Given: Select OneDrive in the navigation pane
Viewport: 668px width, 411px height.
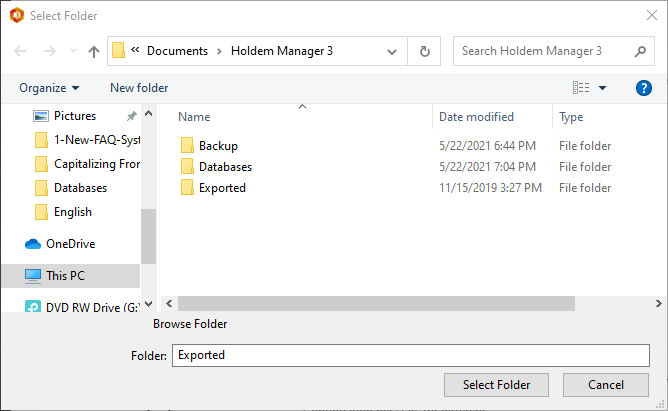Looking at the screenshot, I should (70, 243).
